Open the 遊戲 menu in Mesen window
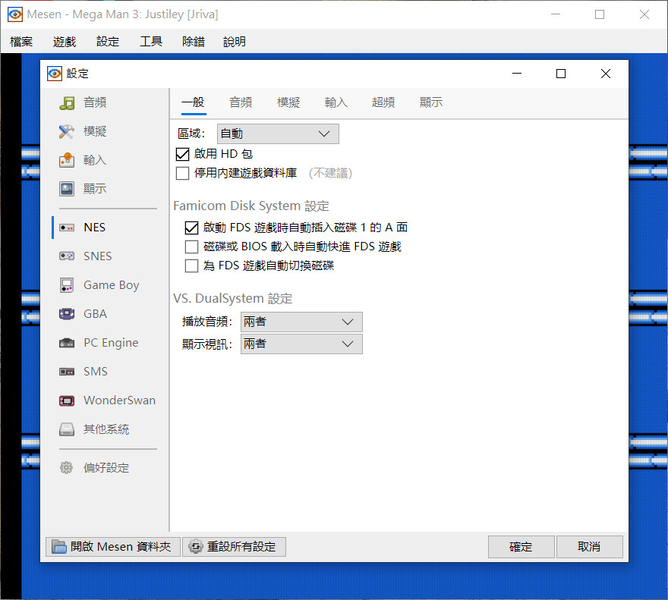The height and width of the screenshot is (600, 668). coord(64,42)
